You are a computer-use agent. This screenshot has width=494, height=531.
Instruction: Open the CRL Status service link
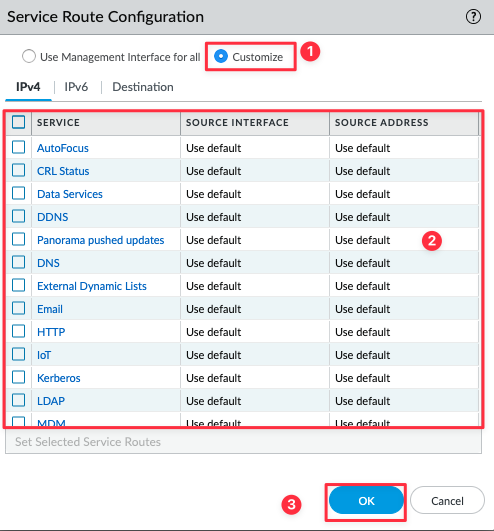coord(63,171)
